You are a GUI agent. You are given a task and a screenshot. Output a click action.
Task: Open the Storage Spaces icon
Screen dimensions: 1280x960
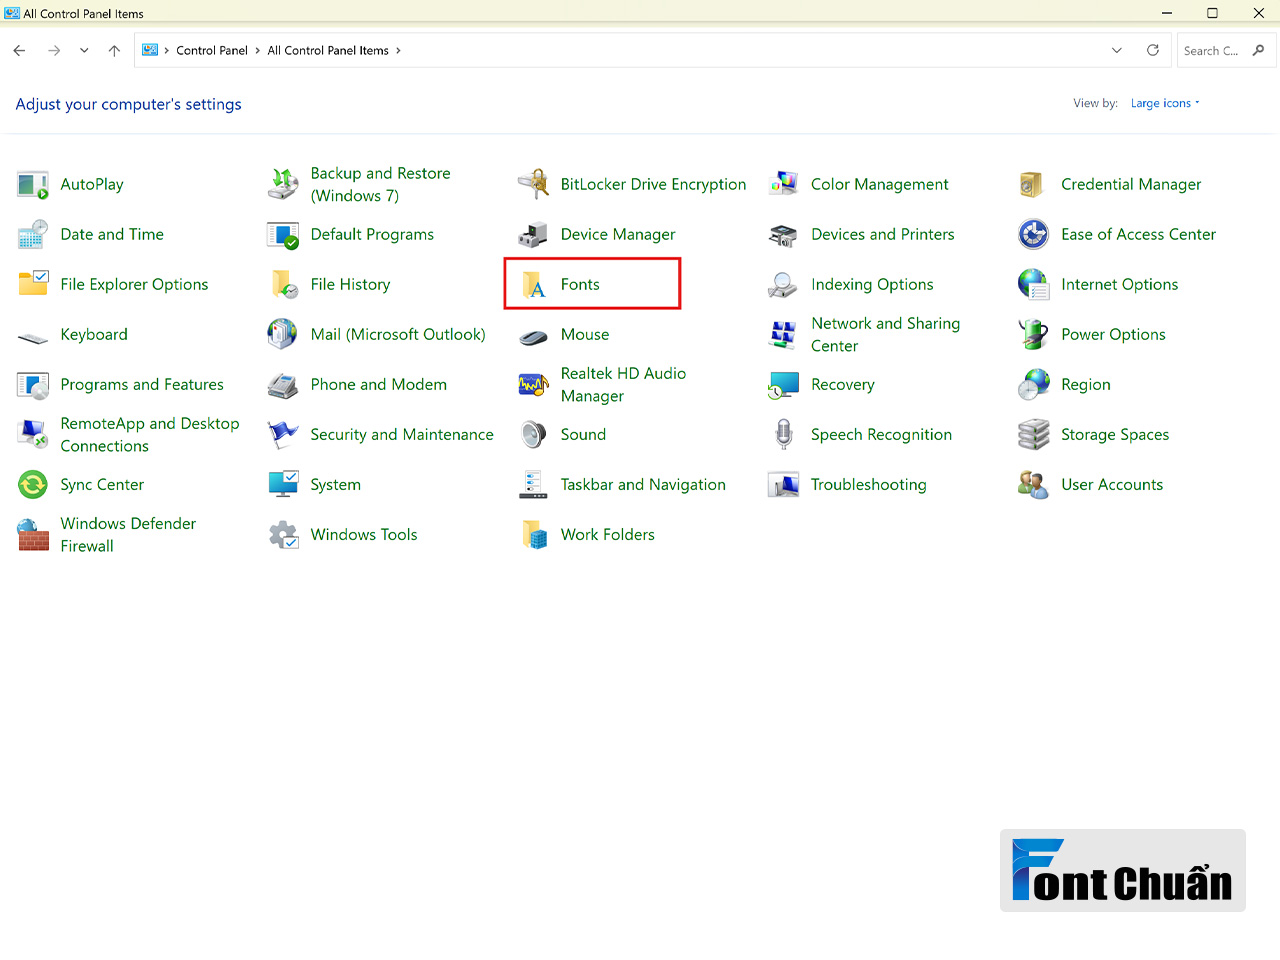click(x=1033, y=434)
